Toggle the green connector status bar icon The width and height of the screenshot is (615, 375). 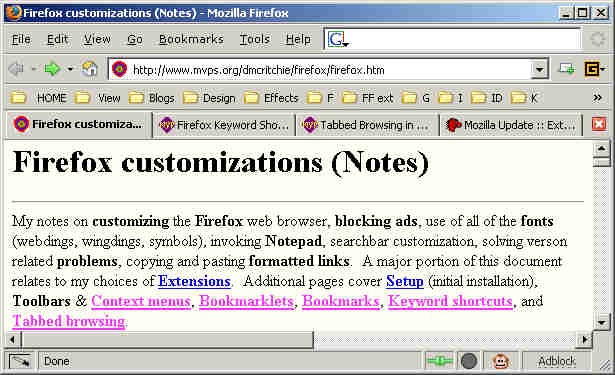(440, 361)
